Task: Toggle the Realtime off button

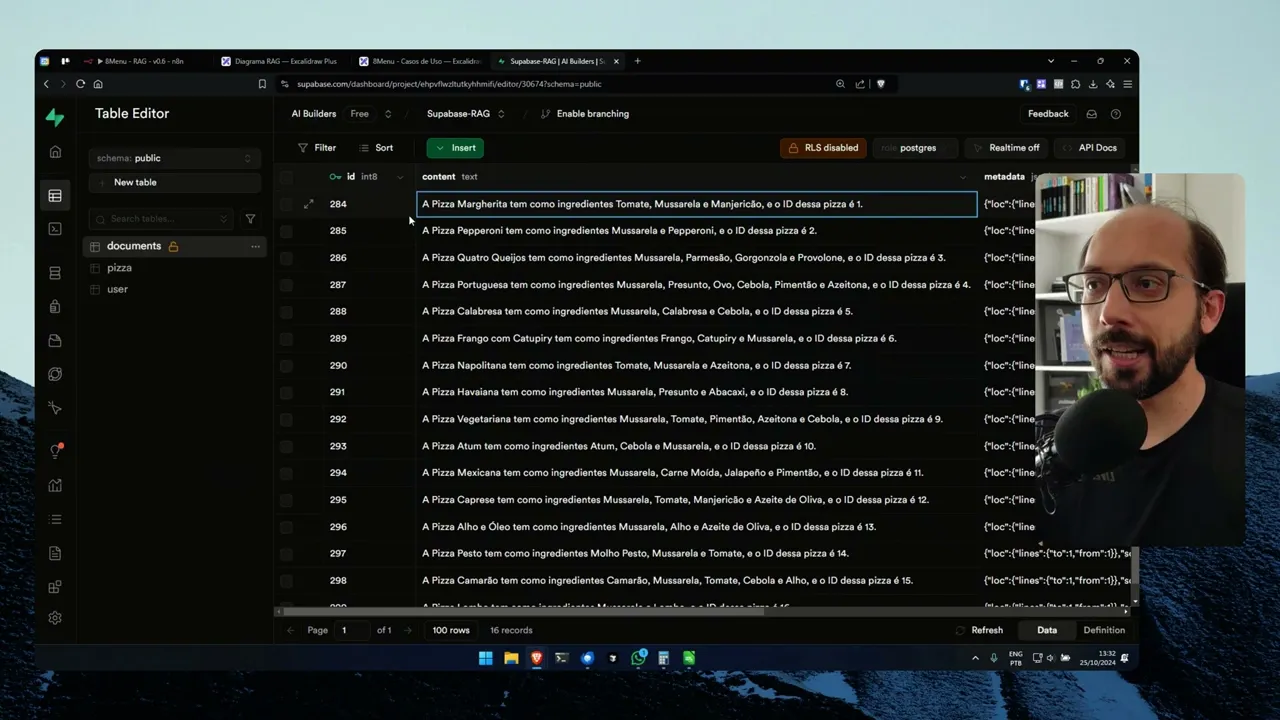Action: (x=1006, y=148)
